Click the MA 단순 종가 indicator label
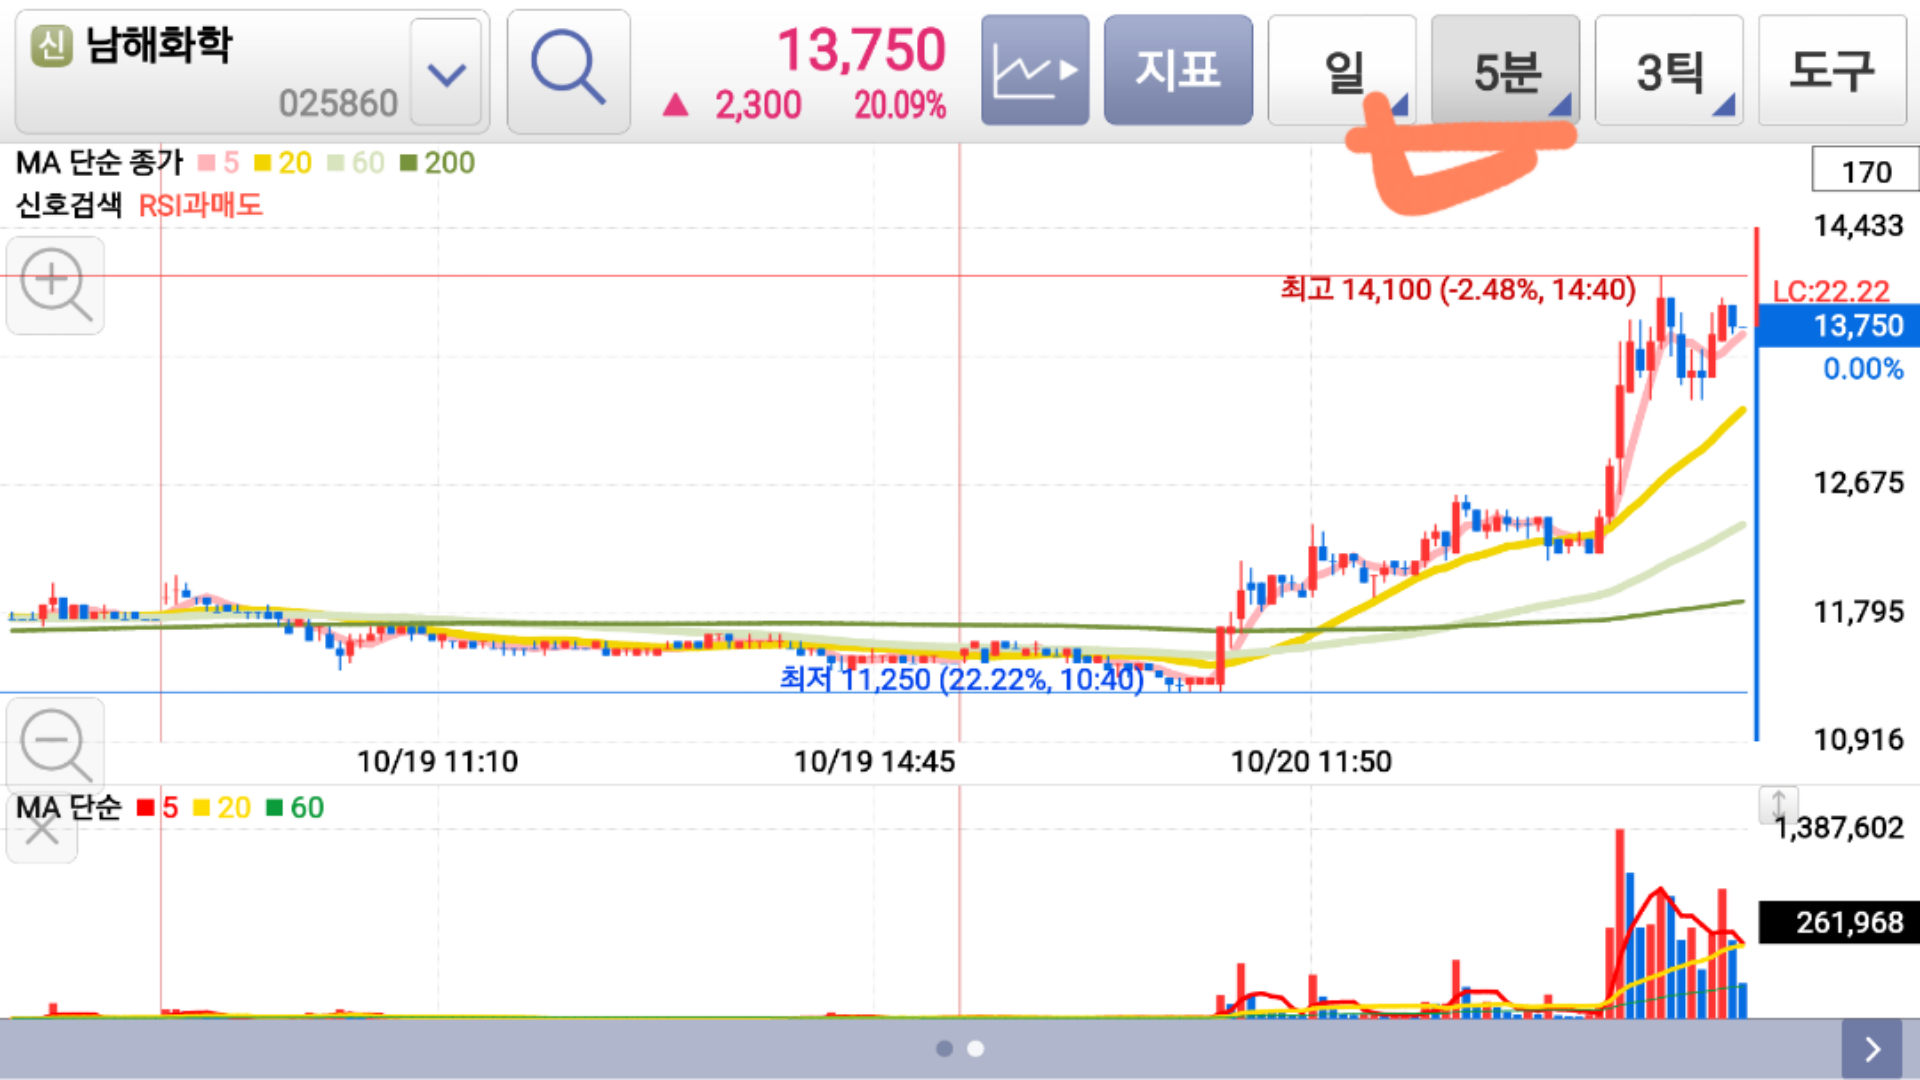The image size is (1920, 1080). coord(100,162)
